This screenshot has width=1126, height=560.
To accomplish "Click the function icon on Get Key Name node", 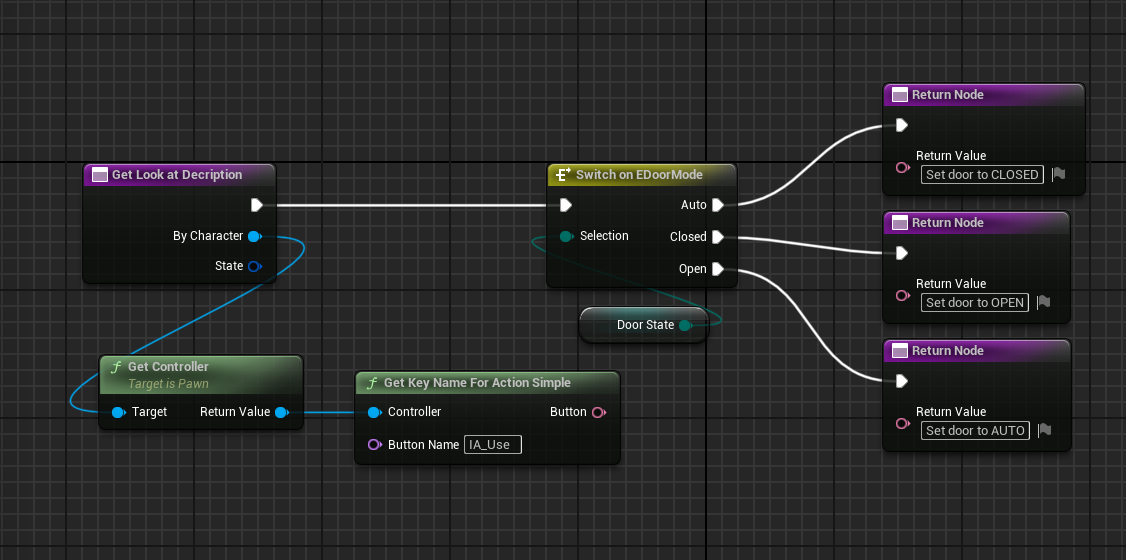I will 371,383.
